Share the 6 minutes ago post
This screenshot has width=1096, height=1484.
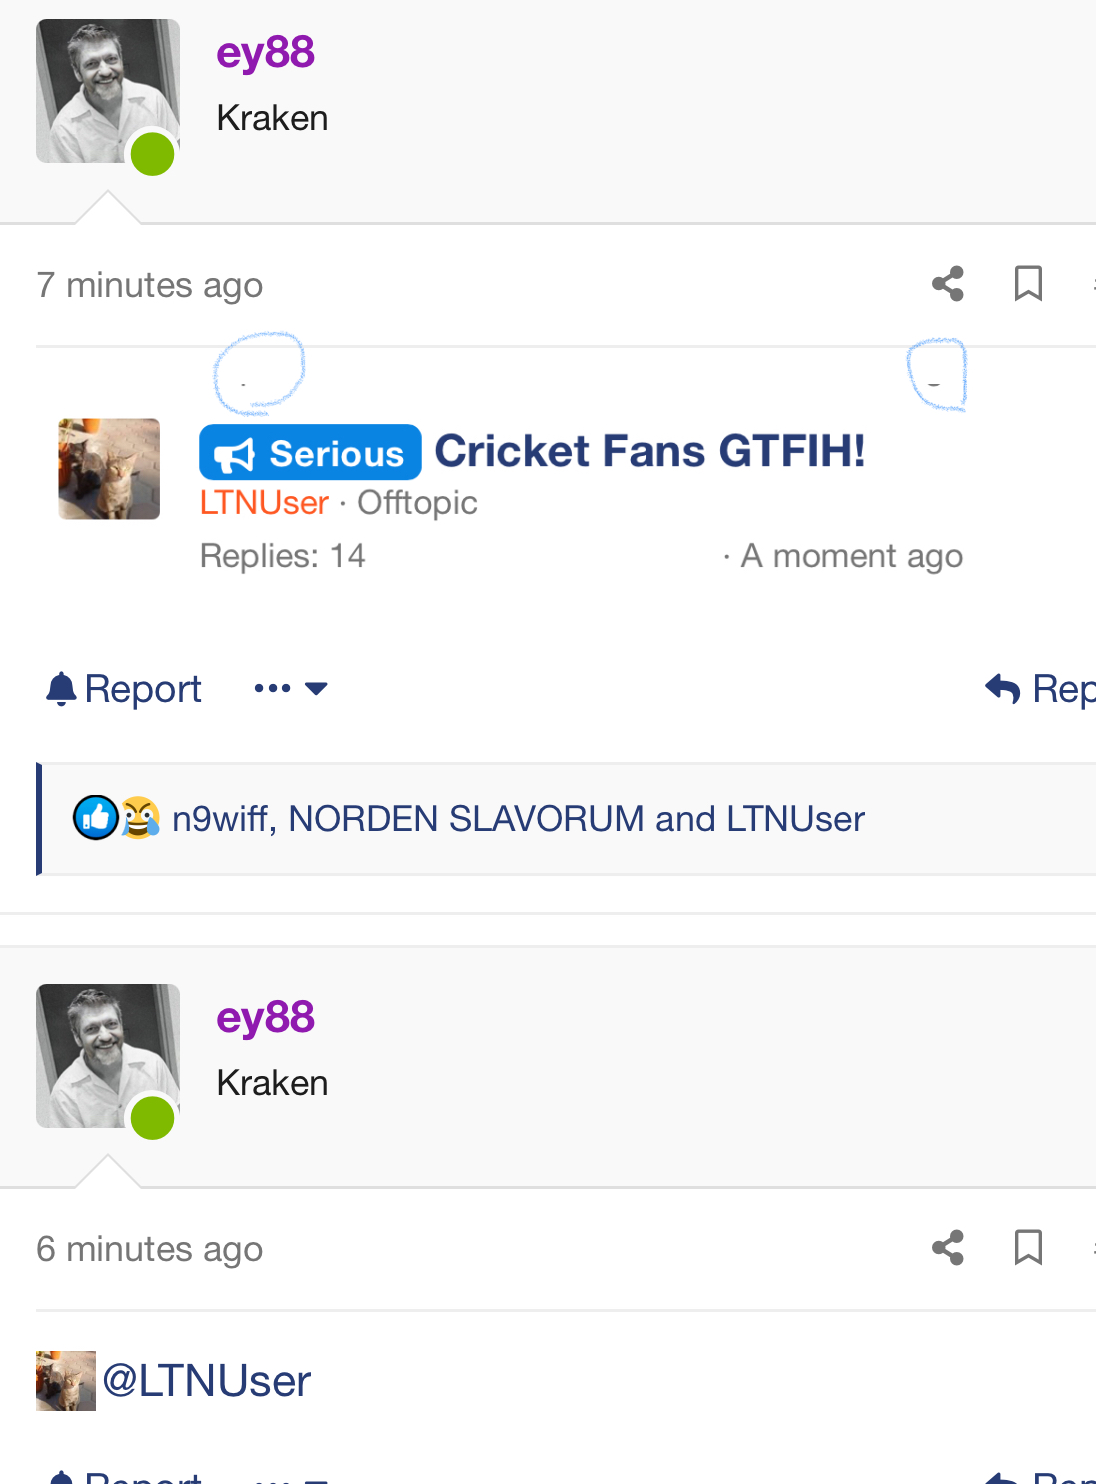[948, 1248]
